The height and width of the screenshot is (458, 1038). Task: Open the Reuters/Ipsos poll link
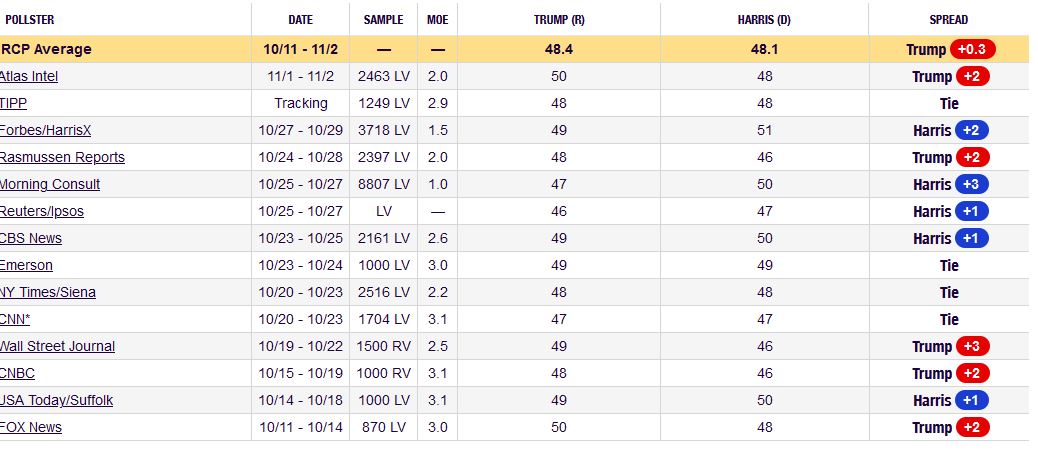click(x=42, y=211)
